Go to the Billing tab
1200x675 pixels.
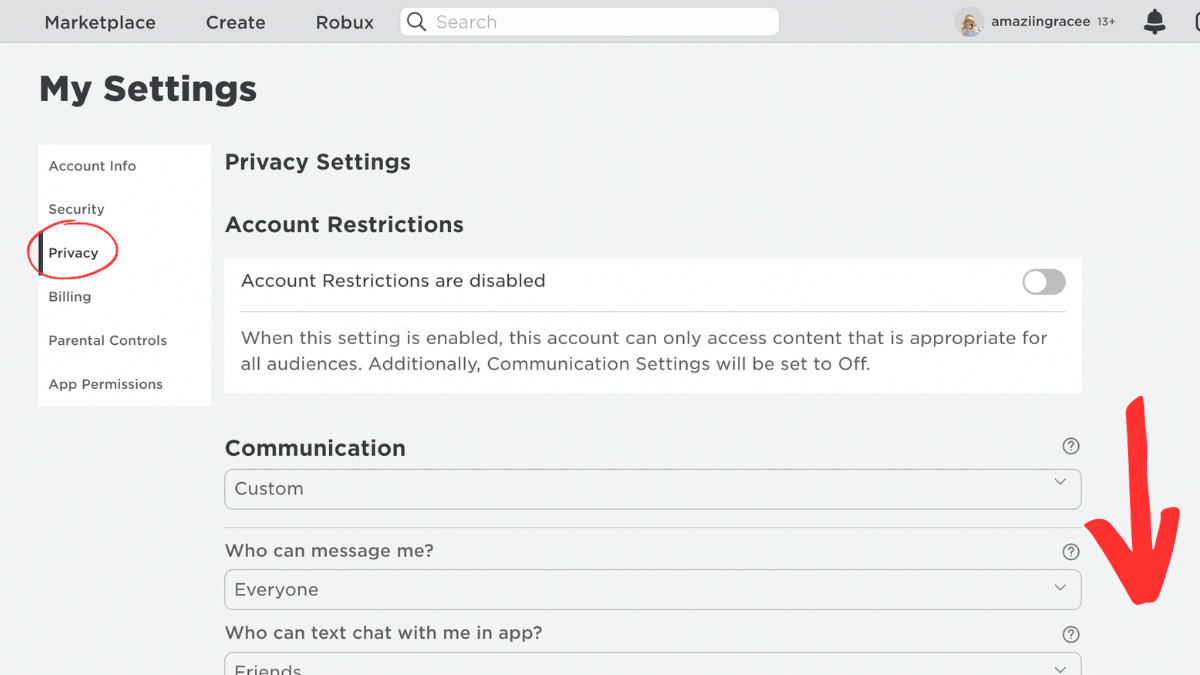click(x=70, y=297)
